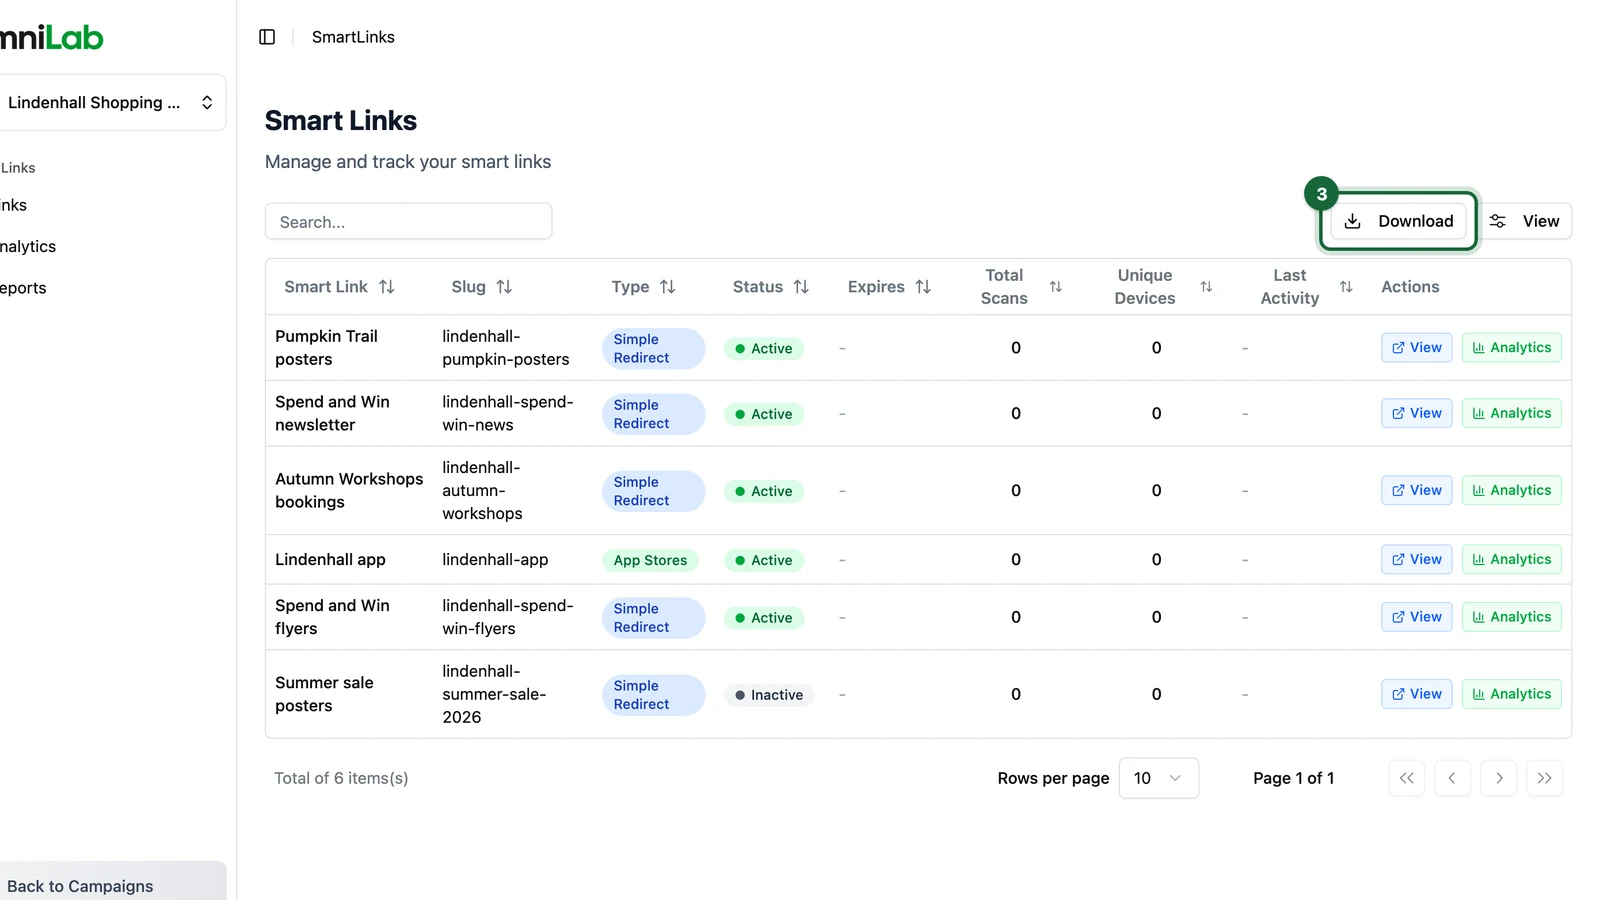1600x900 pixels.
Task: Go to last page arrow
Action: point(1544,778)
